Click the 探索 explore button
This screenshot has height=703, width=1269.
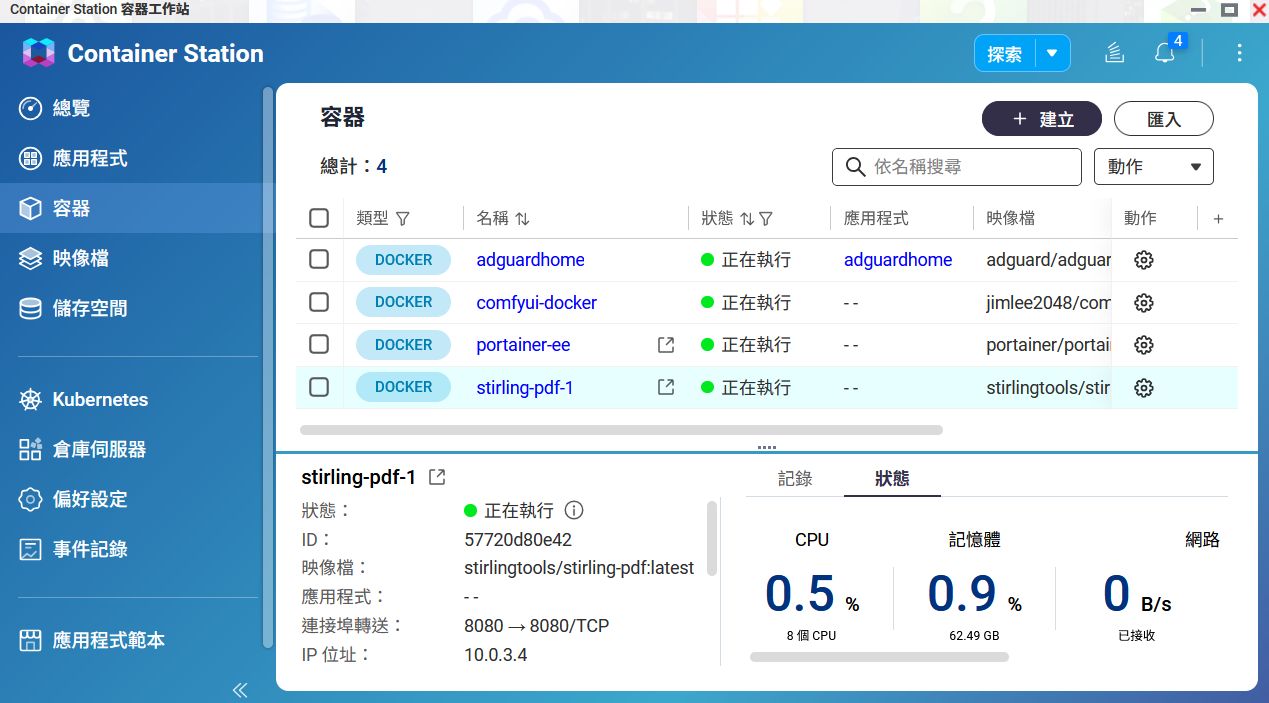click(1005, 54)
